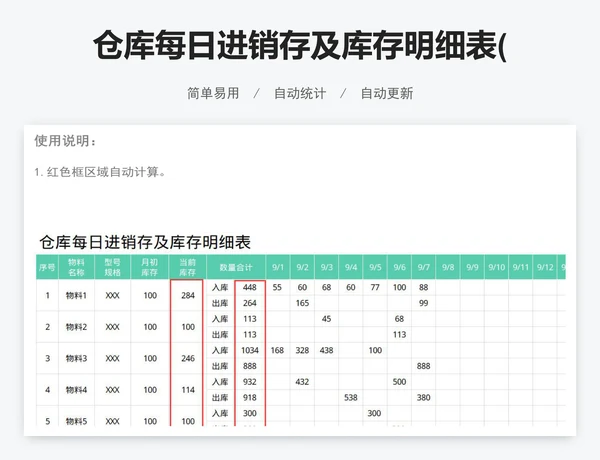Click the 入库 total 448 for 物料1
Image resolution: width=600 pixels, height=460 pixels.
(x=249, y=287)
